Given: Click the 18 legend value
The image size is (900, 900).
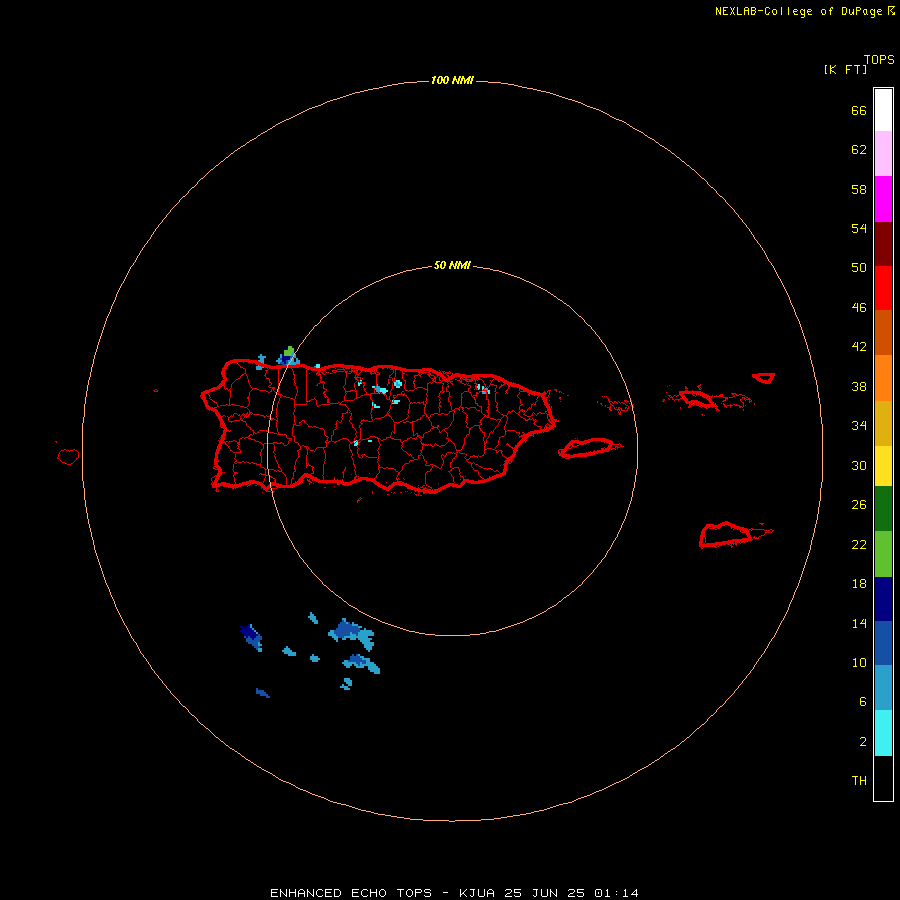Looking at the screenshot, I should pos(859,584).
